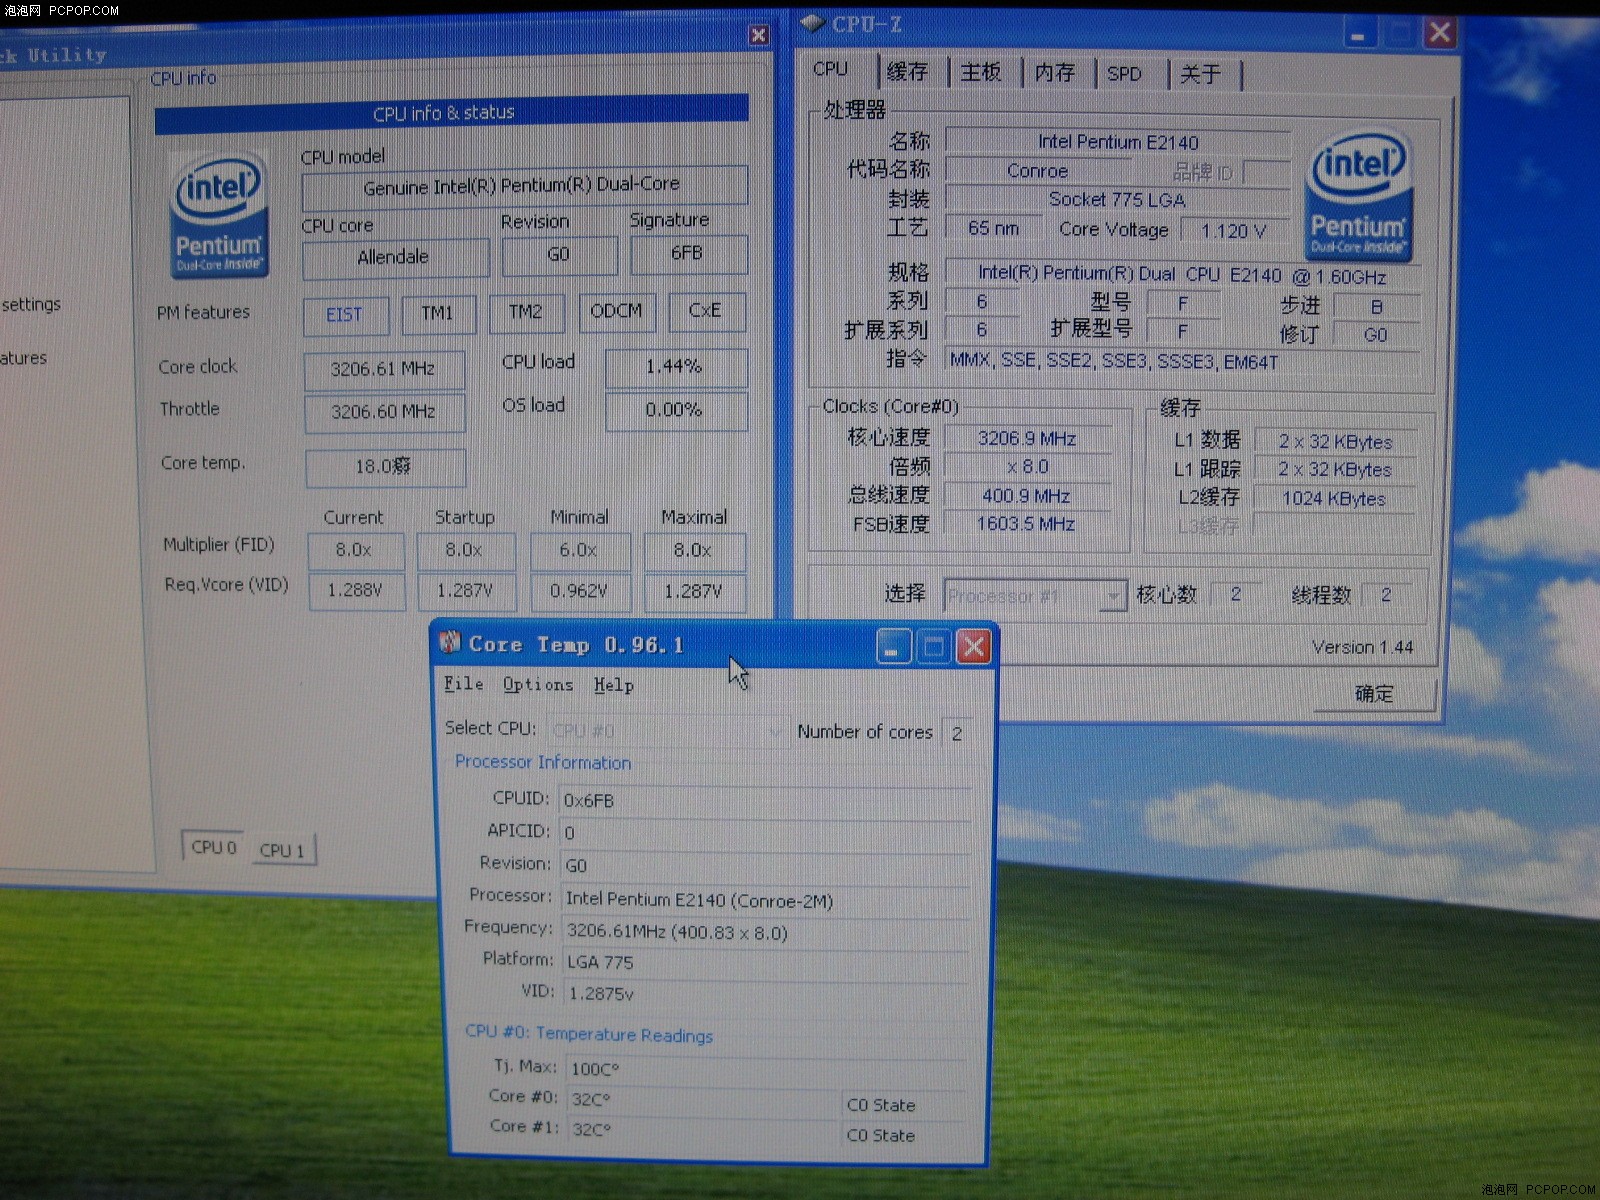Click the Tj. Max field 100C°
This screenshot has height=1200, width=1600.
coord(766,1069)
